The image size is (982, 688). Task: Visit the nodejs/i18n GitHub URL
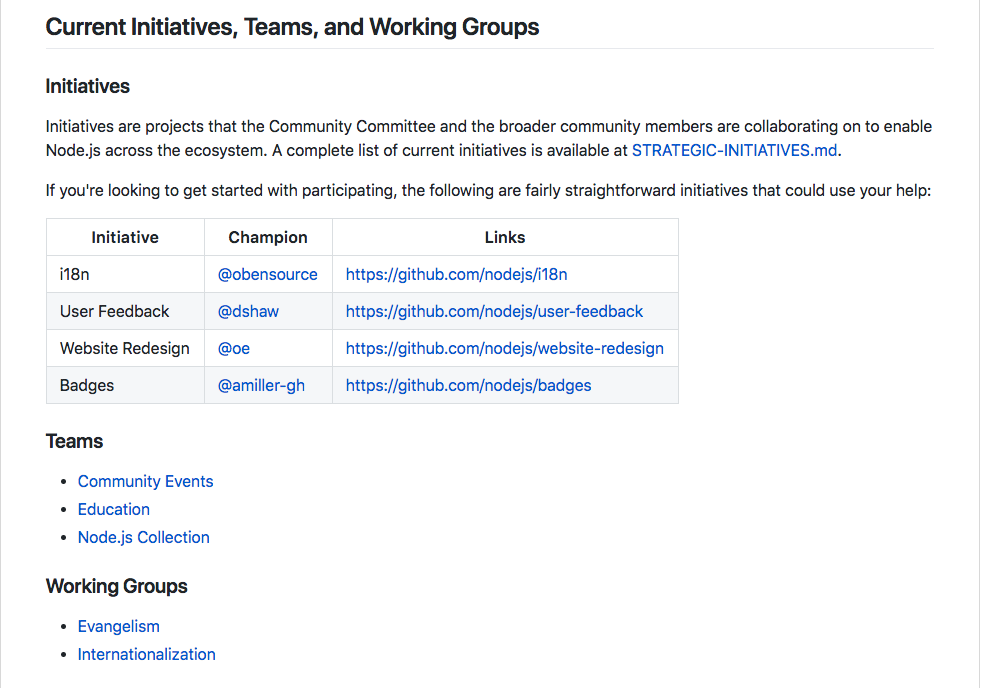click(457, 274)
